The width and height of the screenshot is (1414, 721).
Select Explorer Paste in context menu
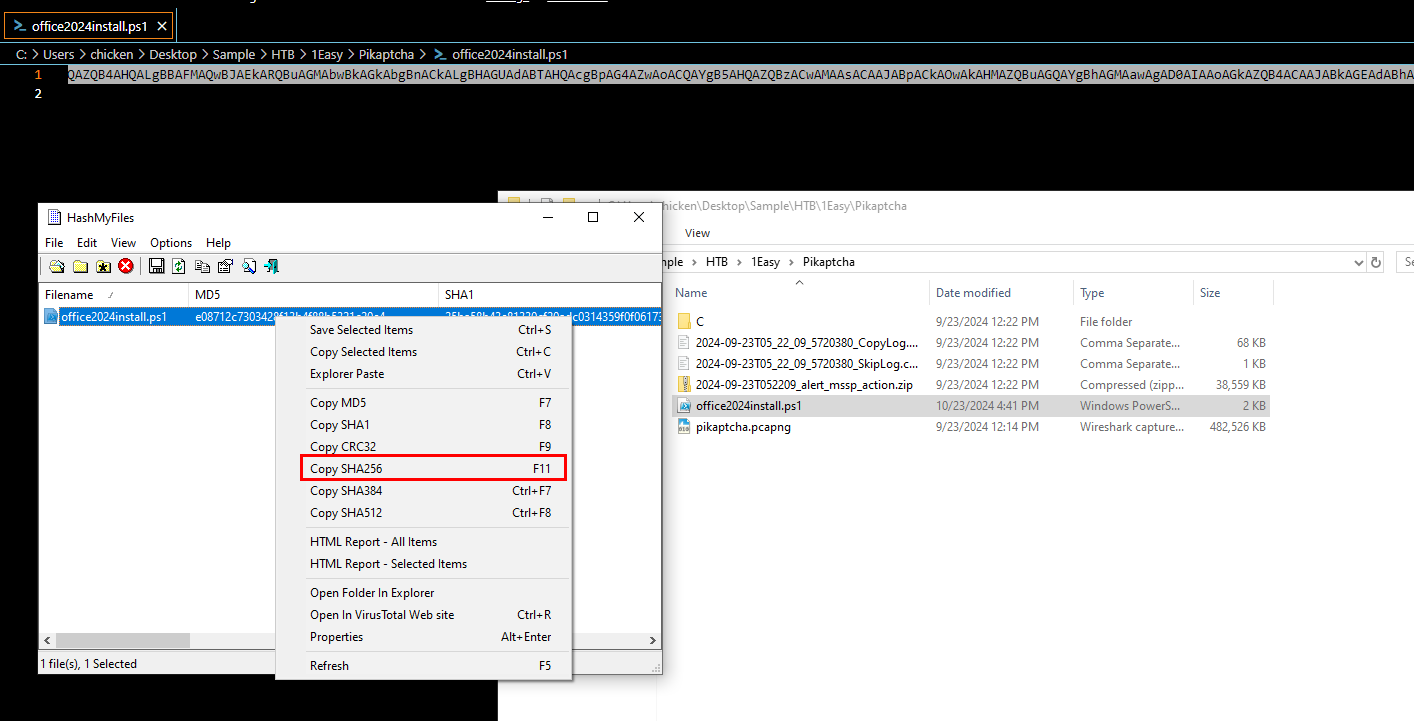coord(430,374)
